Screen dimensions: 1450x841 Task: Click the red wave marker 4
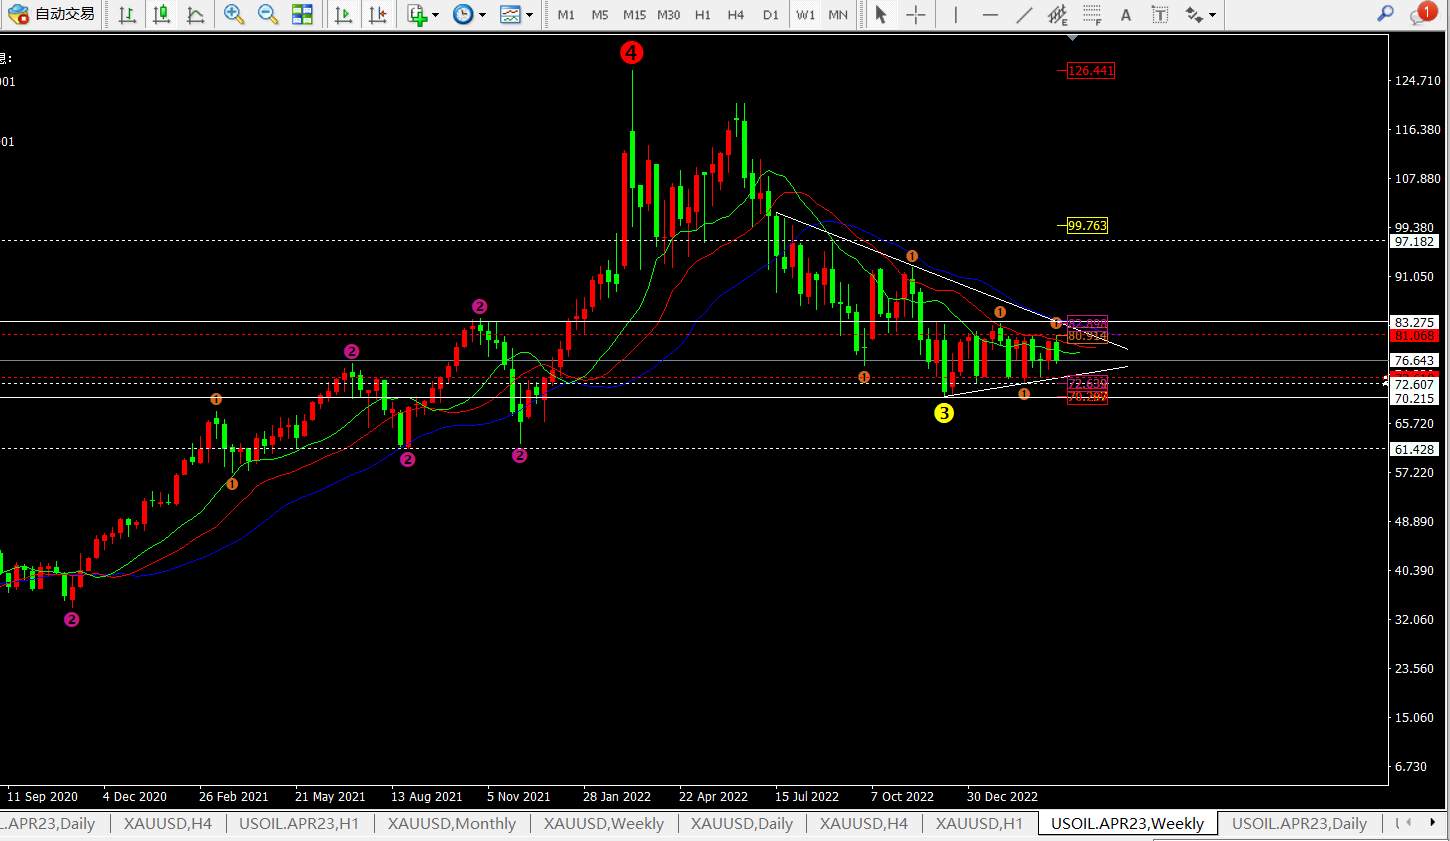pos(631,53)
